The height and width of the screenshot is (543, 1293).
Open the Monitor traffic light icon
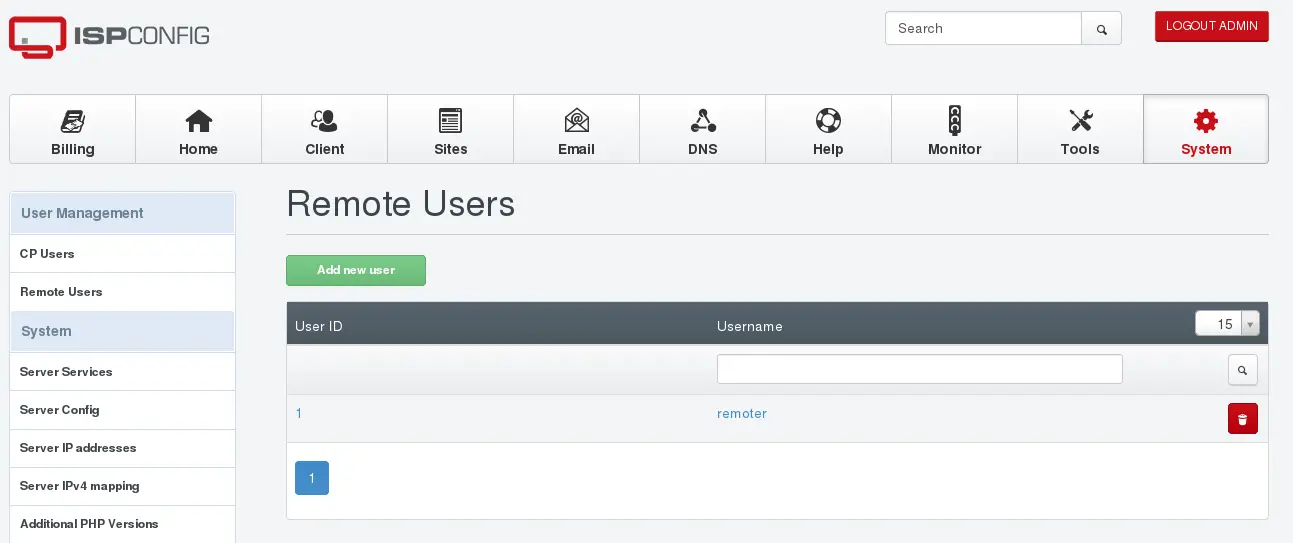954,121
